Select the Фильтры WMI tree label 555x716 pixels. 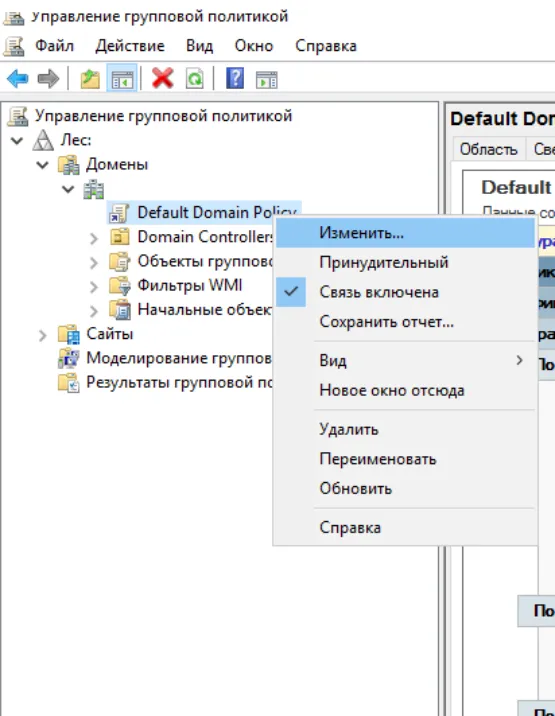[x=190, y=285]
